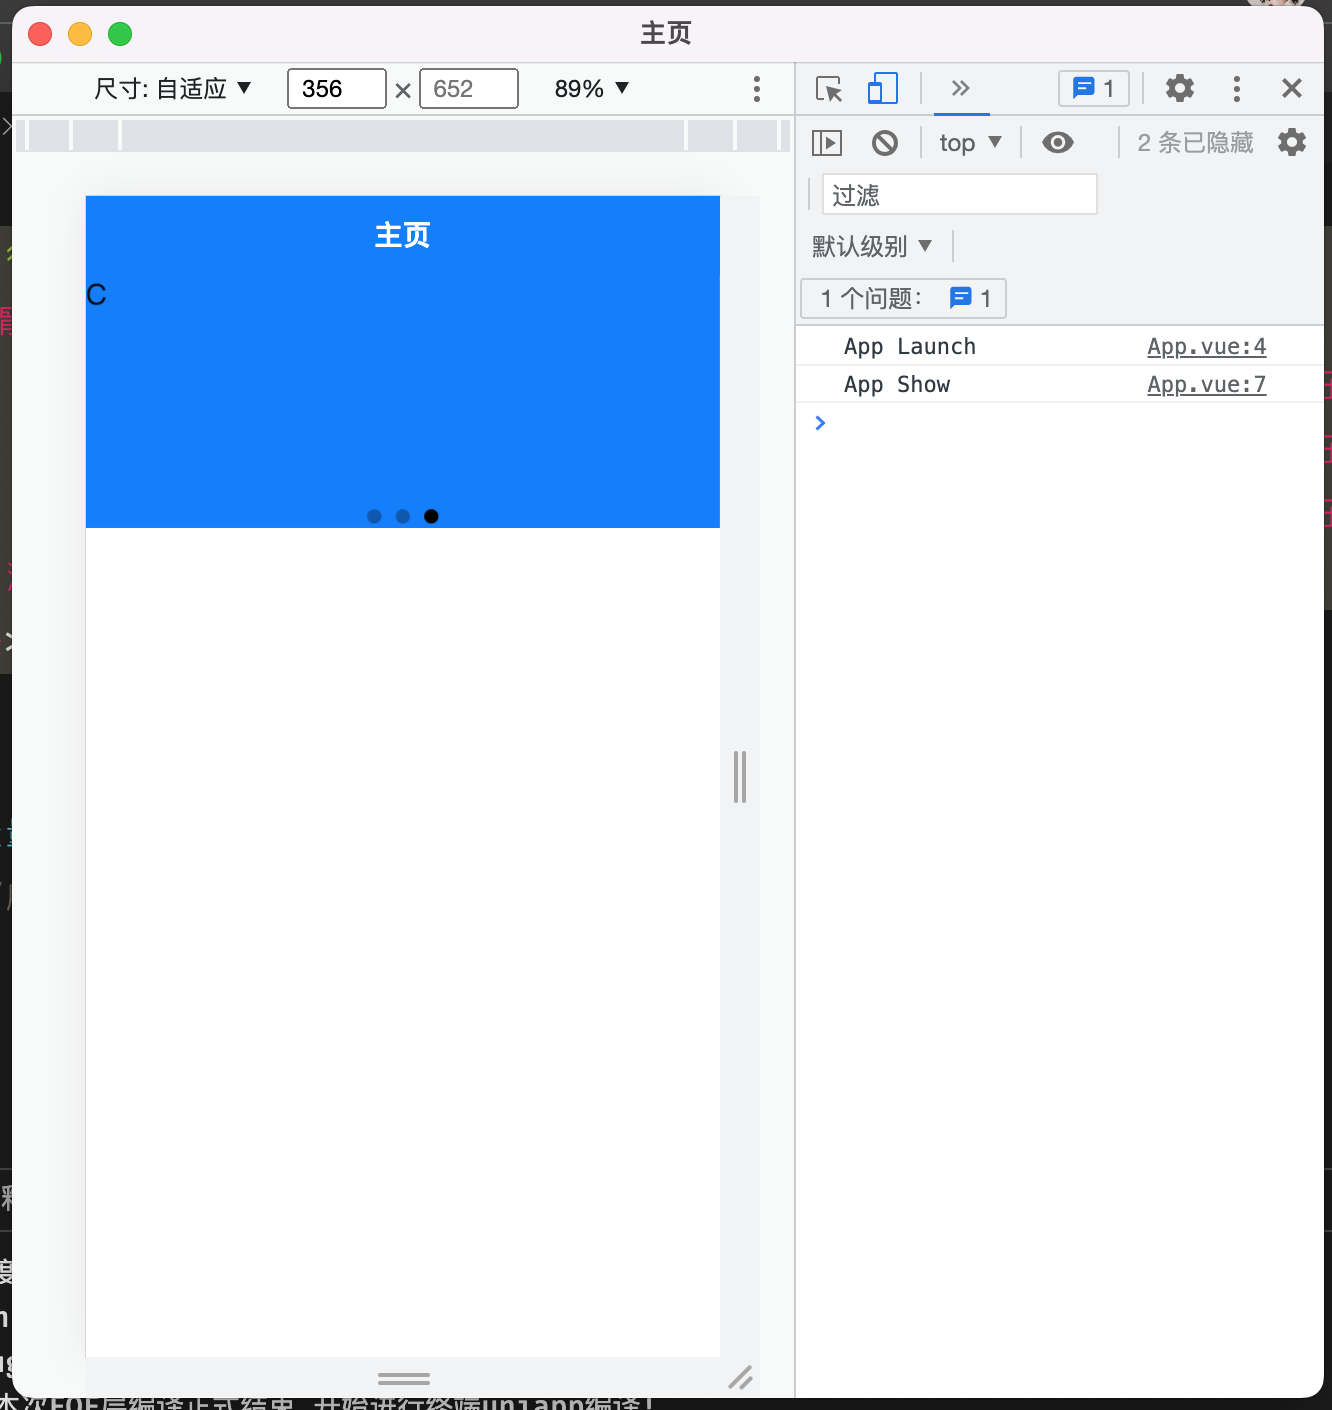Open the 默认级别 log level dropdown

point(872,246)
